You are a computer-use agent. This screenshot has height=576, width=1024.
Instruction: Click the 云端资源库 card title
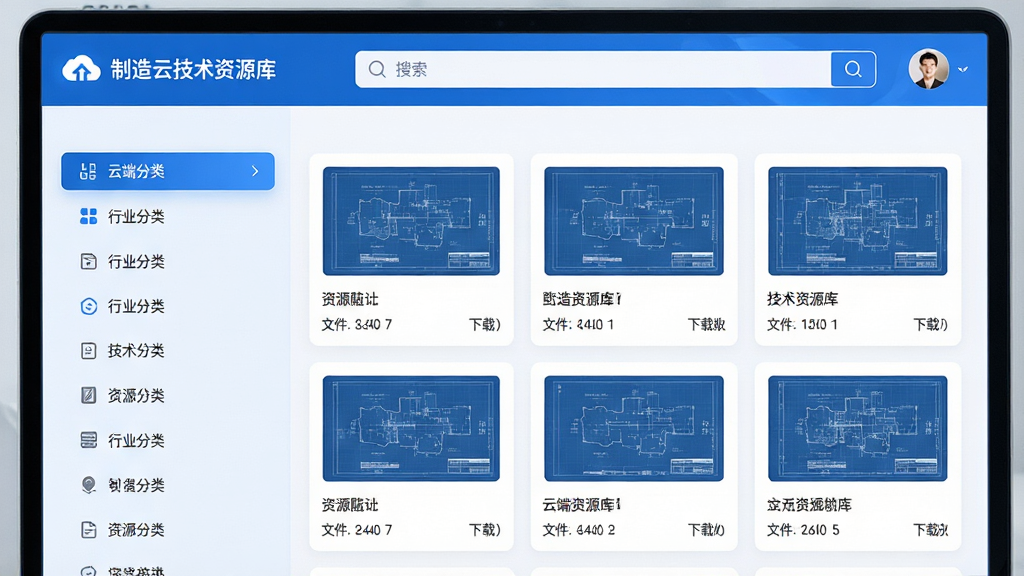[581, 504]
